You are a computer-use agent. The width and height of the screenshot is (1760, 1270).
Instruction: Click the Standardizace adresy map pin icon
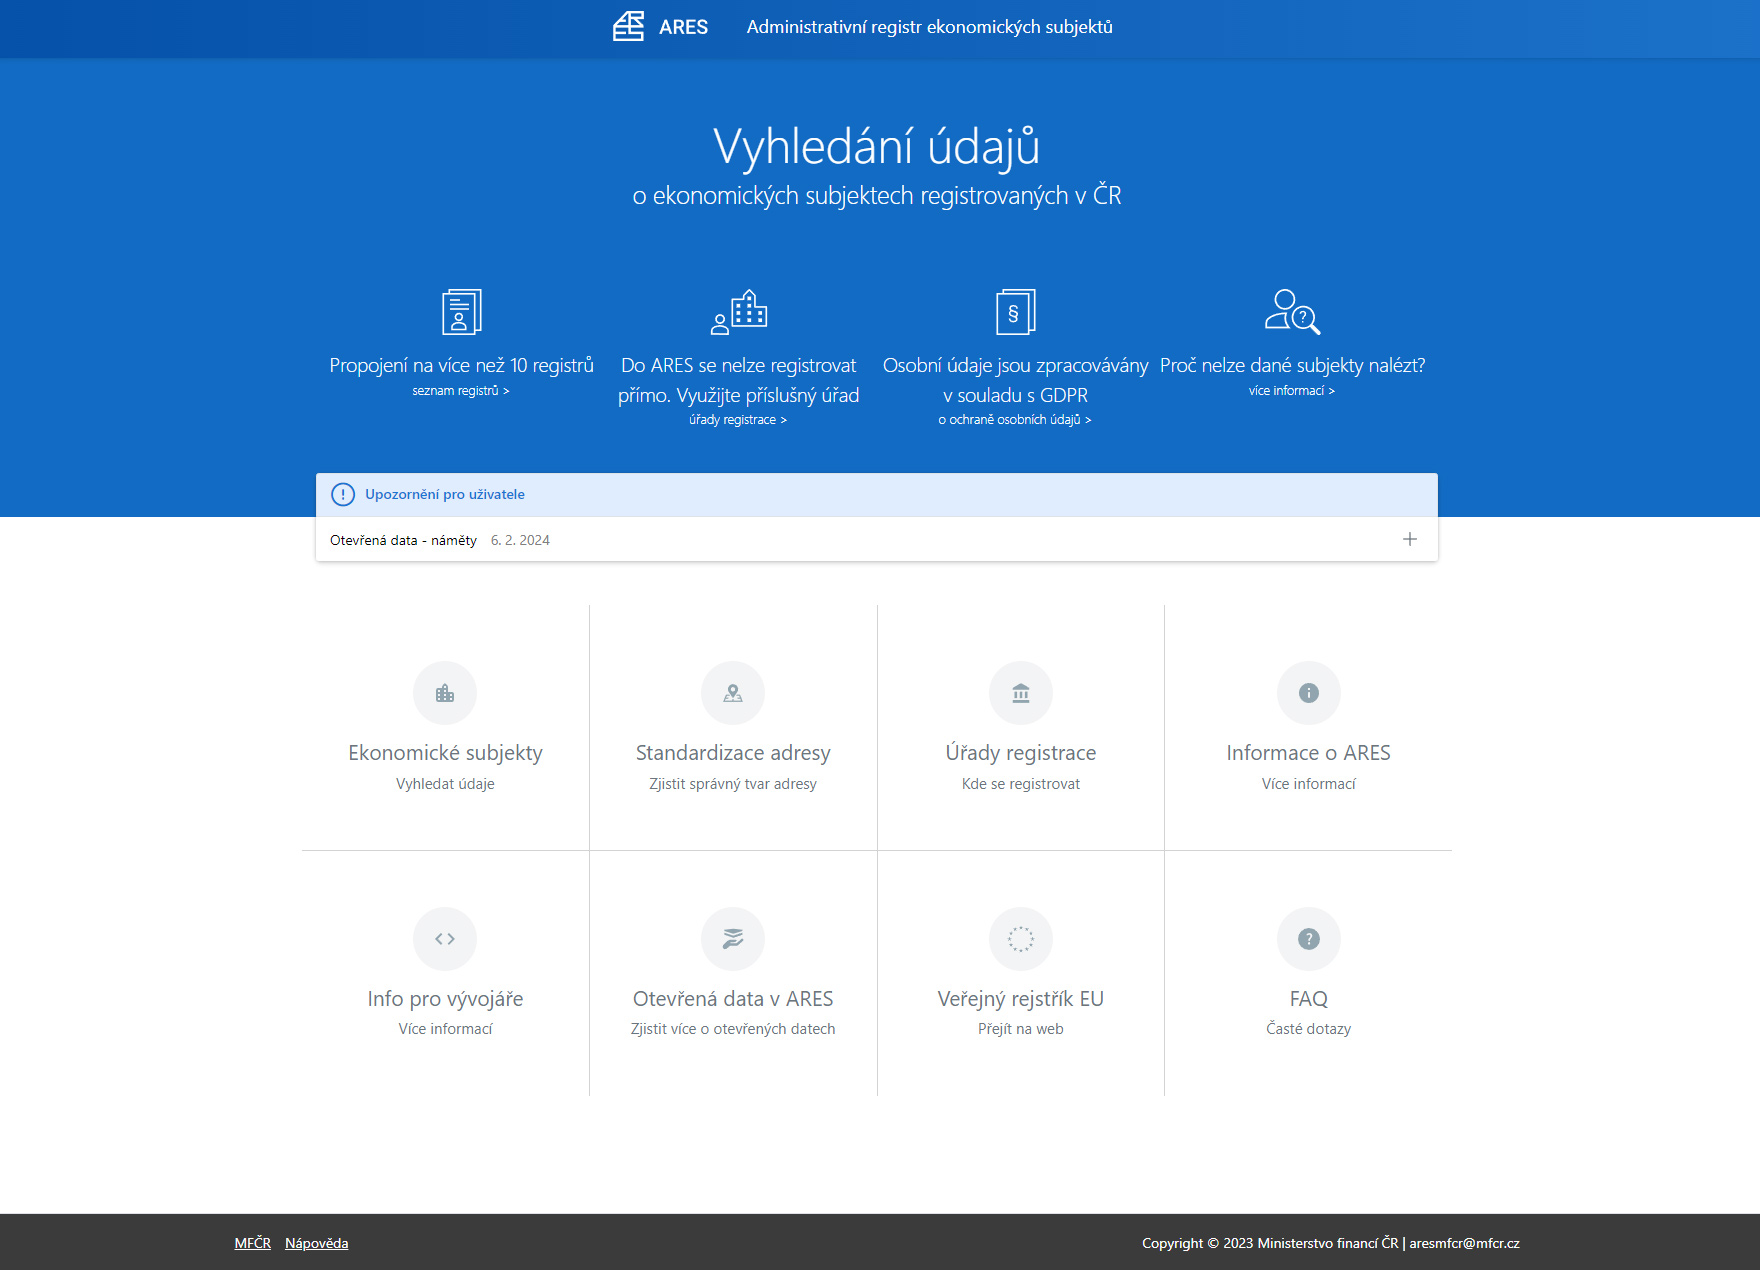click(x=733, y=693)
